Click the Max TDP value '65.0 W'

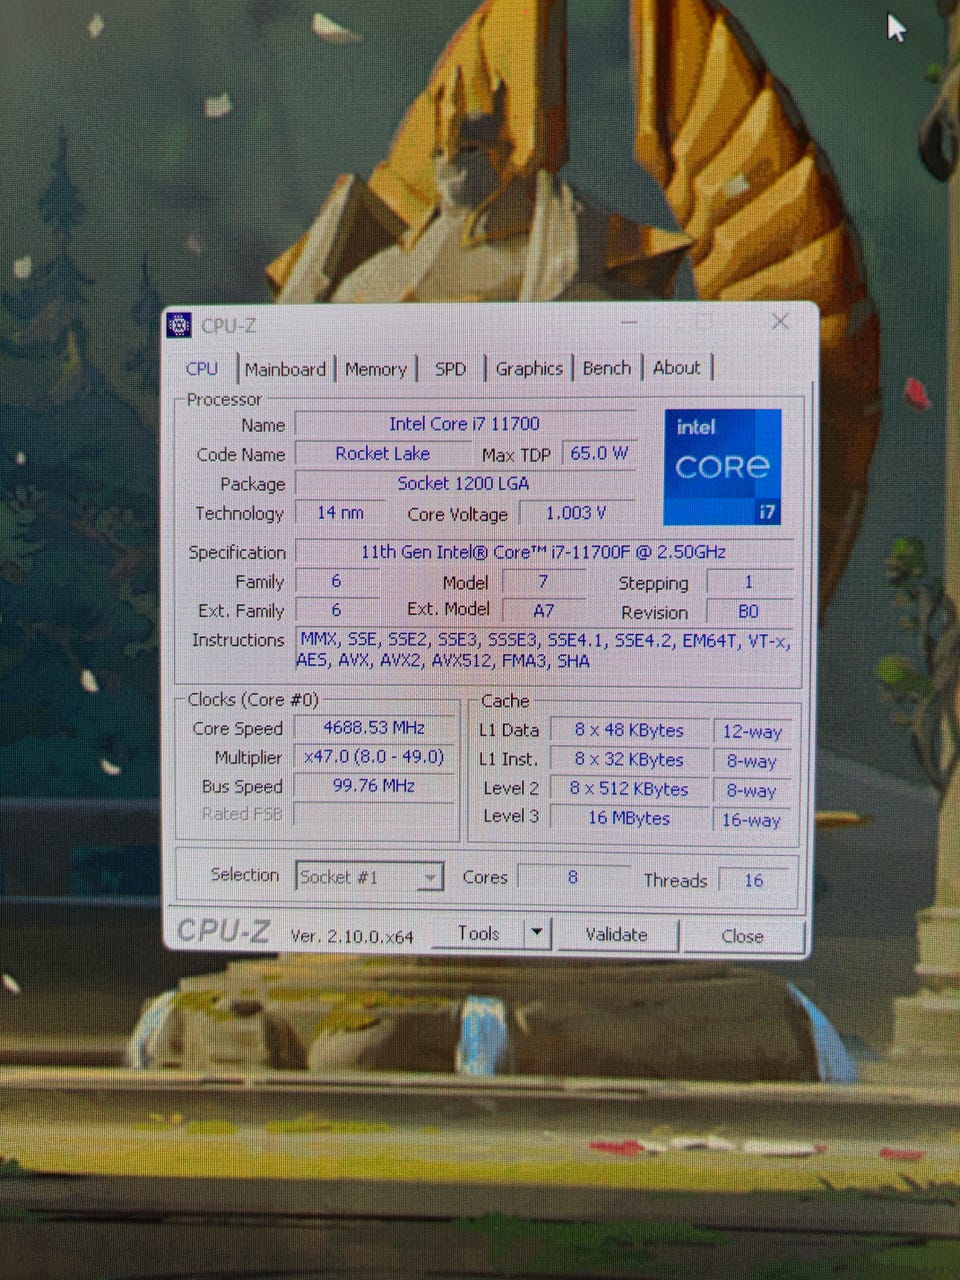pos(599,453)
